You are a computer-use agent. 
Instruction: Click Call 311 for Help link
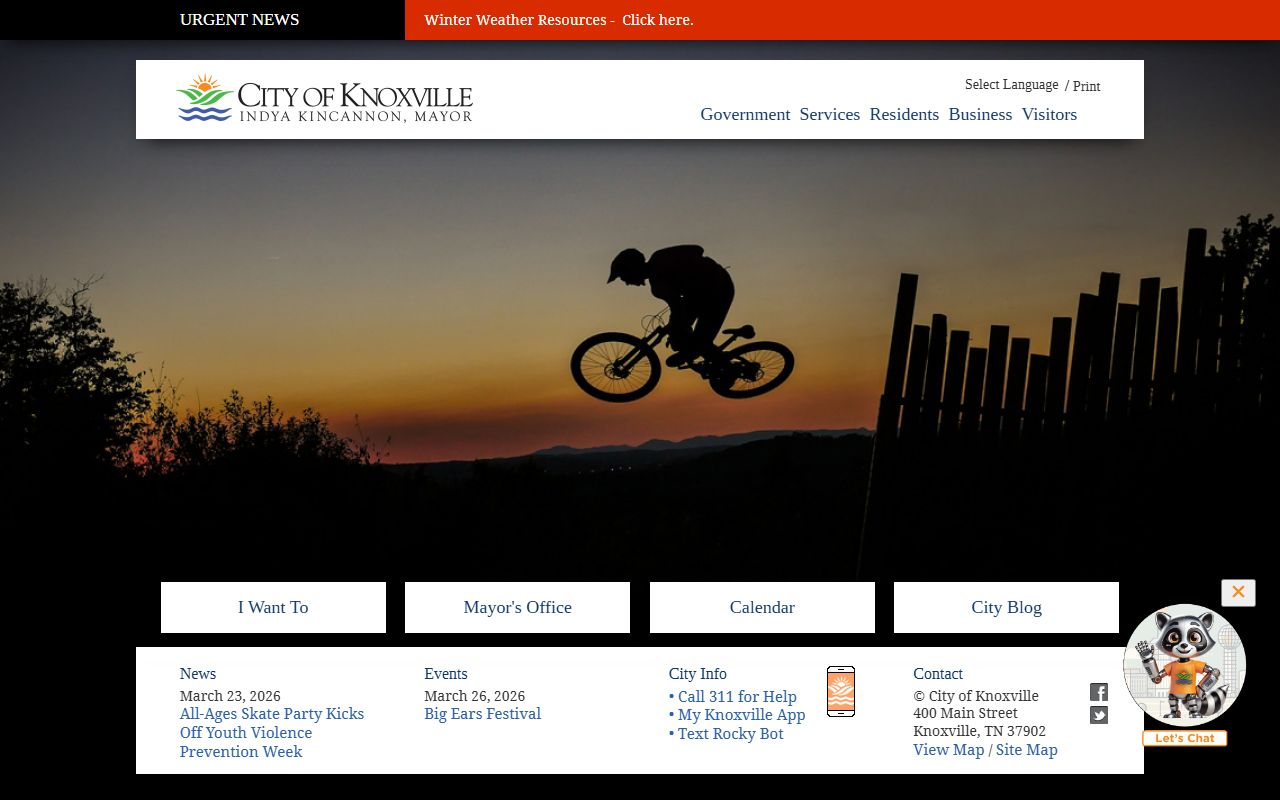pyautogui.click(x=737, y=697)
